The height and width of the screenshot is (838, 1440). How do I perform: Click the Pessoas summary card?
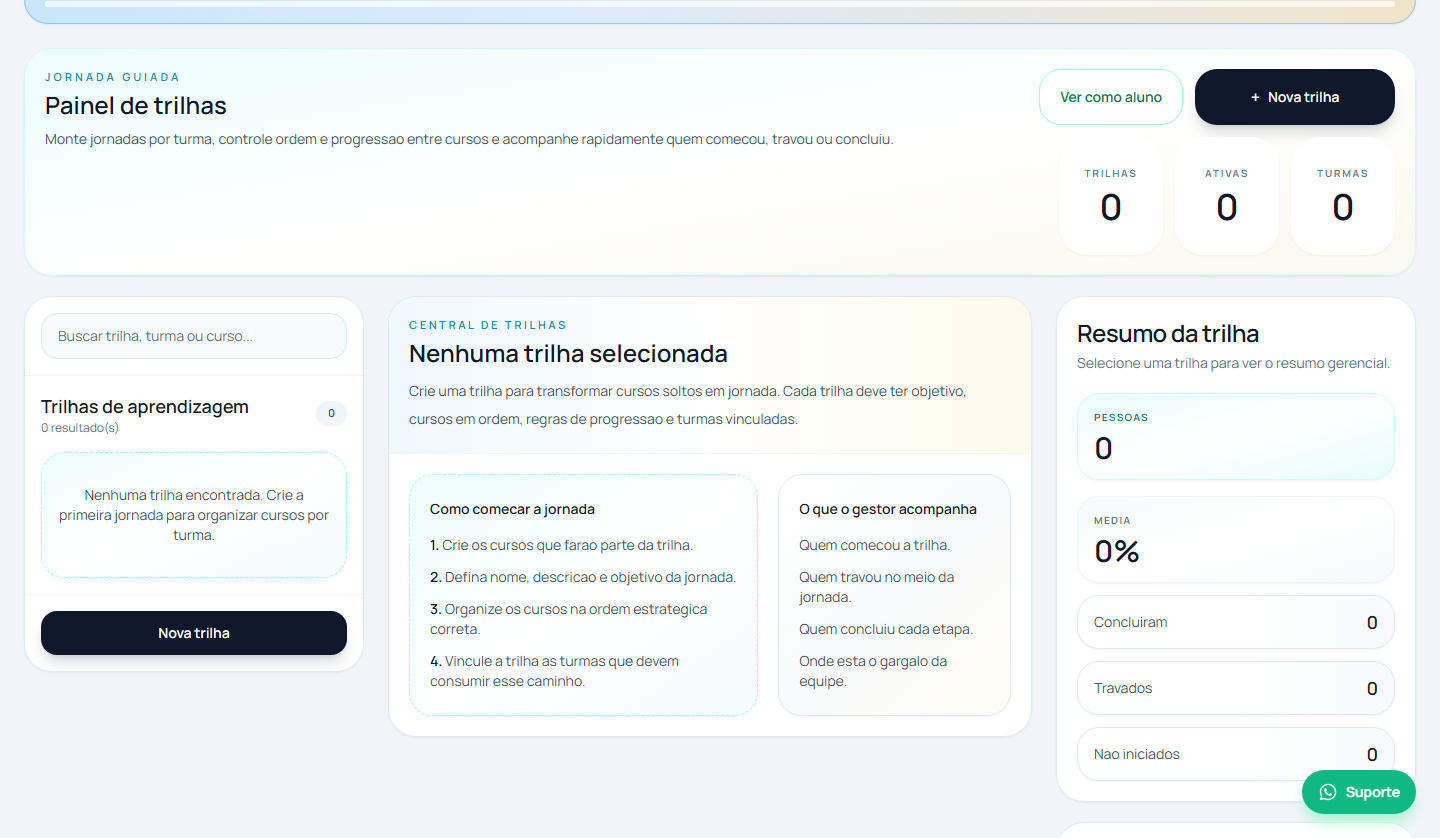click(x=1236, y=437)
